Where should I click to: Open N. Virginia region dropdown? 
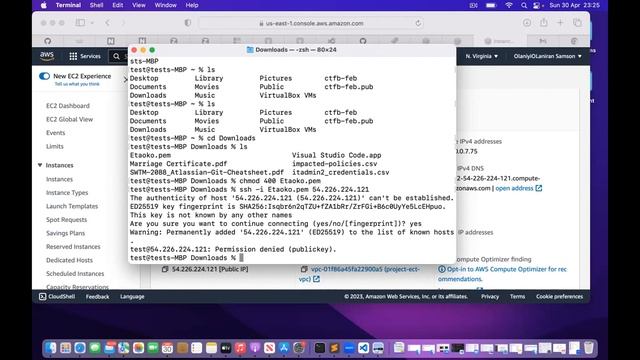482,56
